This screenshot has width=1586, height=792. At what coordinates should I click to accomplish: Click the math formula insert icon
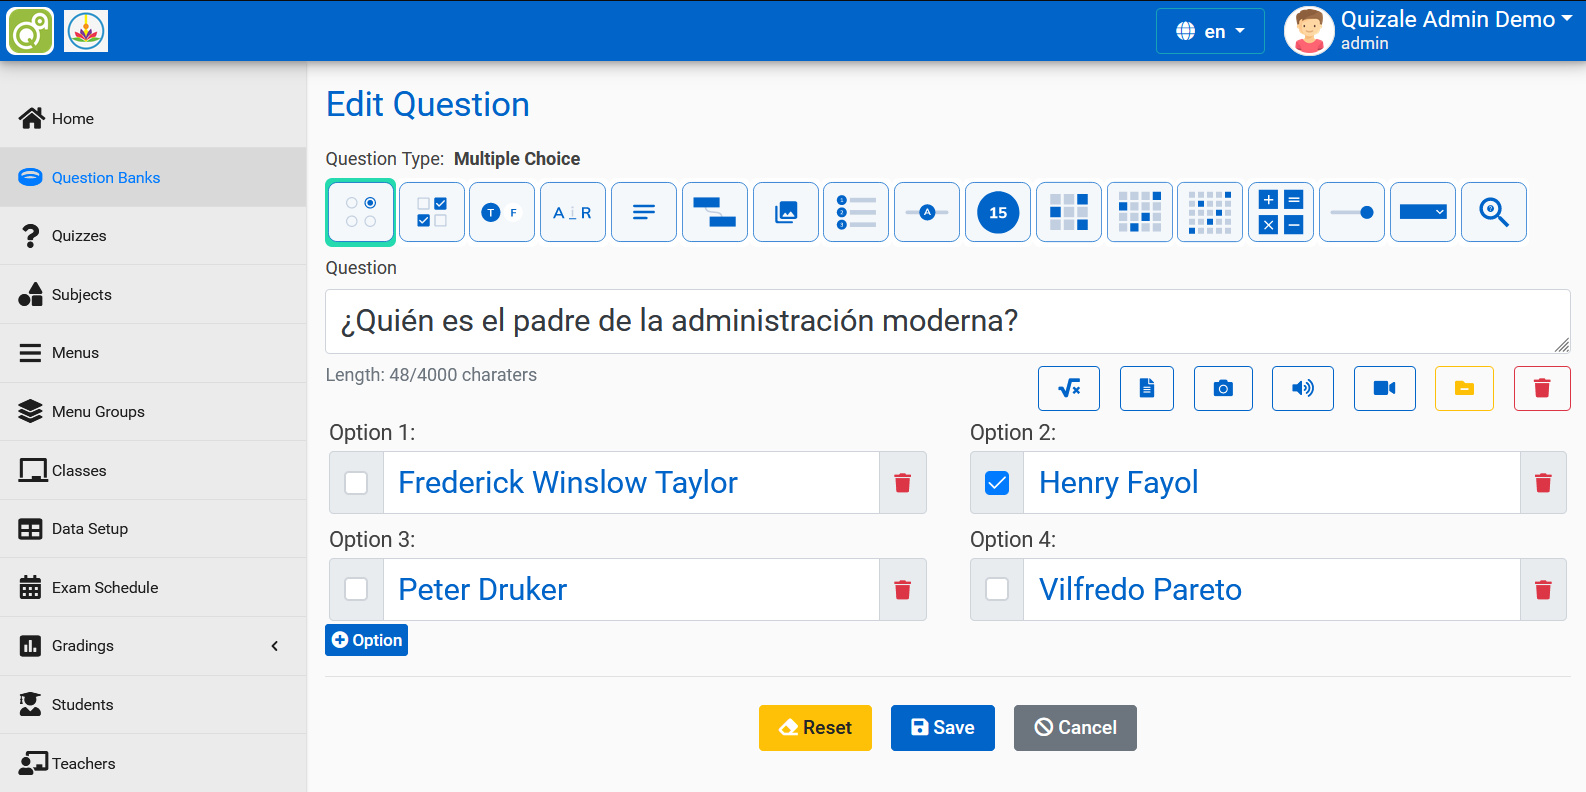[1068, 388]
